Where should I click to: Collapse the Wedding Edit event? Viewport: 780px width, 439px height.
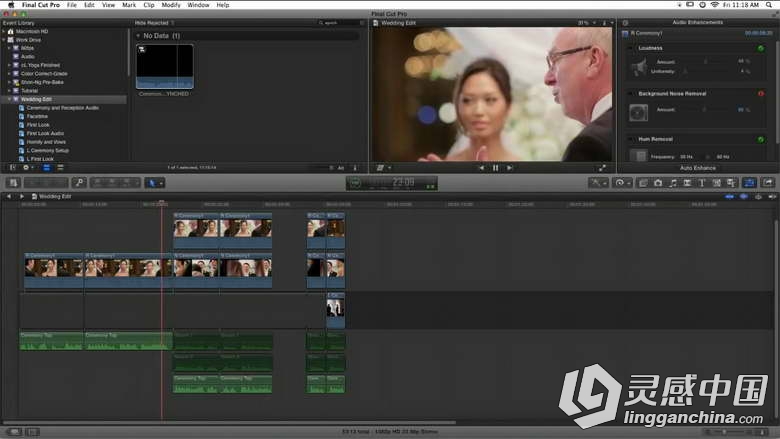[9, 99]
